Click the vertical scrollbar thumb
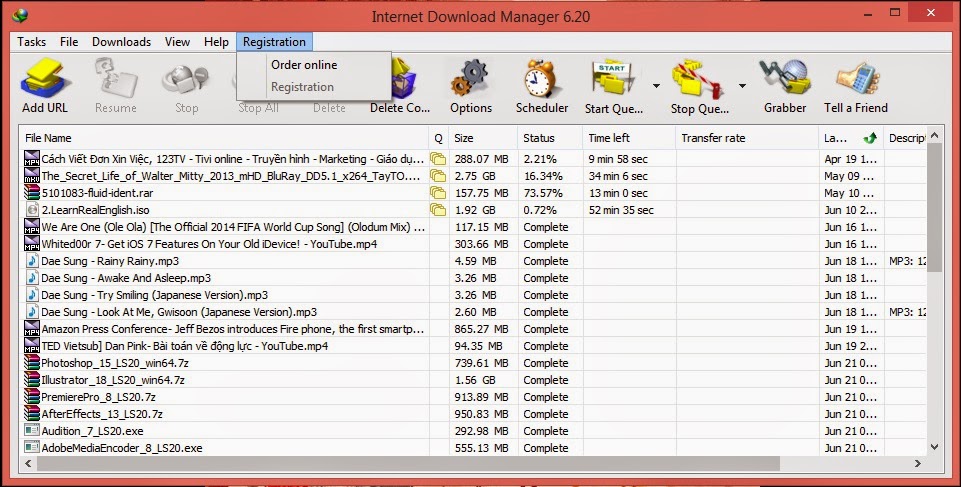Image resolution: width=961 pixels, height=487 pixels. pos(935,206)
